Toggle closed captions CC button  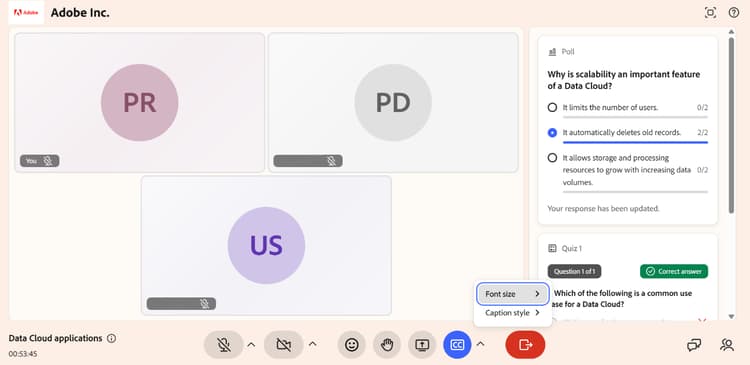(457, 344)
